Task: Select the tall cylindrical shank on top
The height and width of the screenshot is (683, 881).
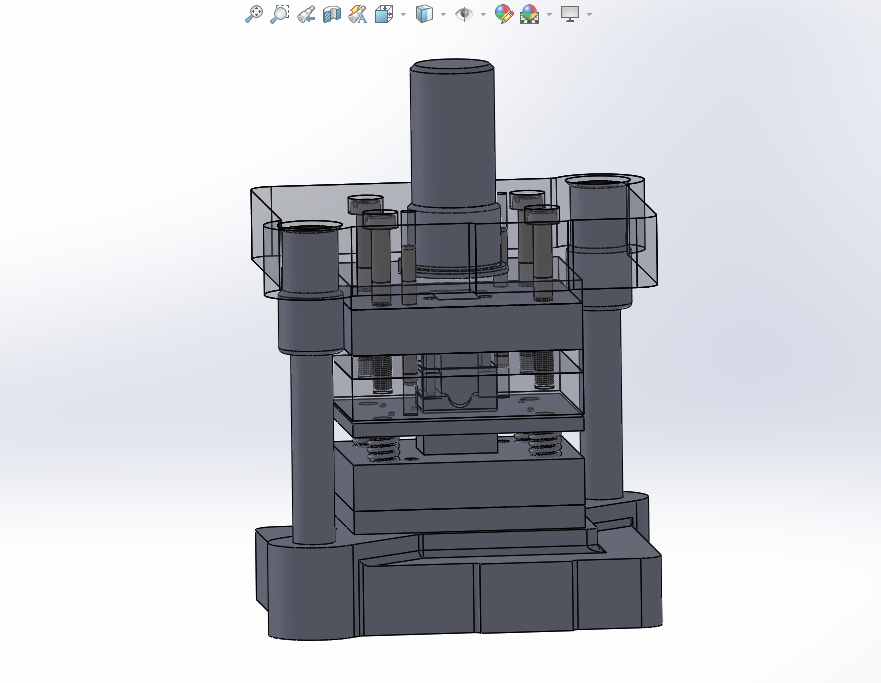Action: coord(452,135)
